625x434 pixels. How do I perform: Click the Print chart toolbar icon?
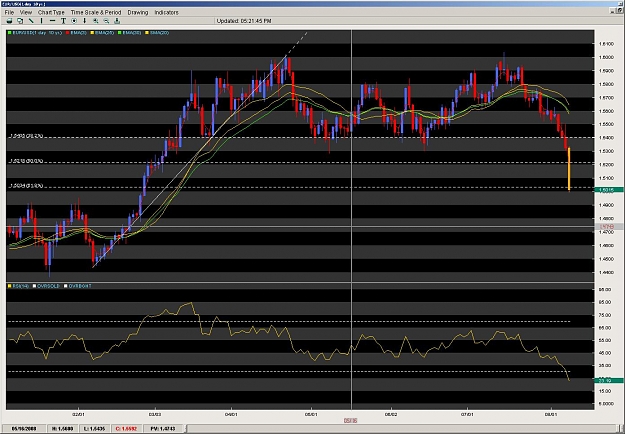9,21
